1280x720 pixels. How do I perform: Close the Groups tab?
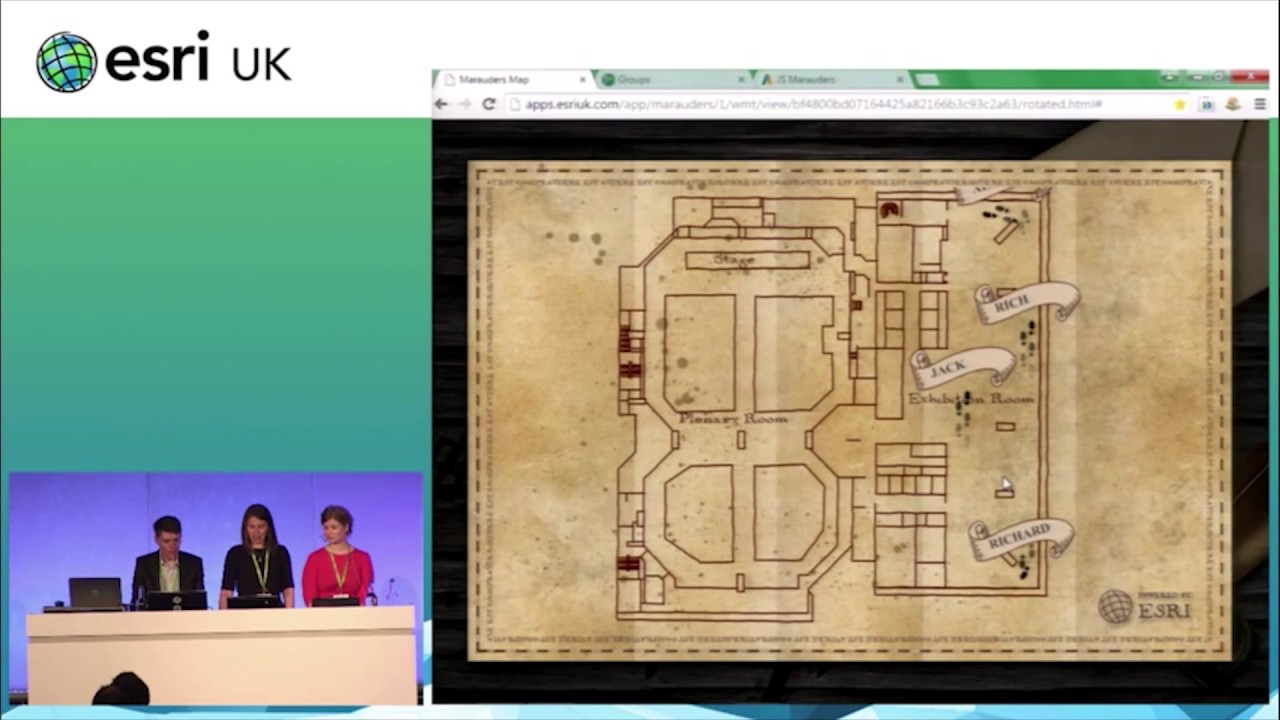(x=742, y=80)
